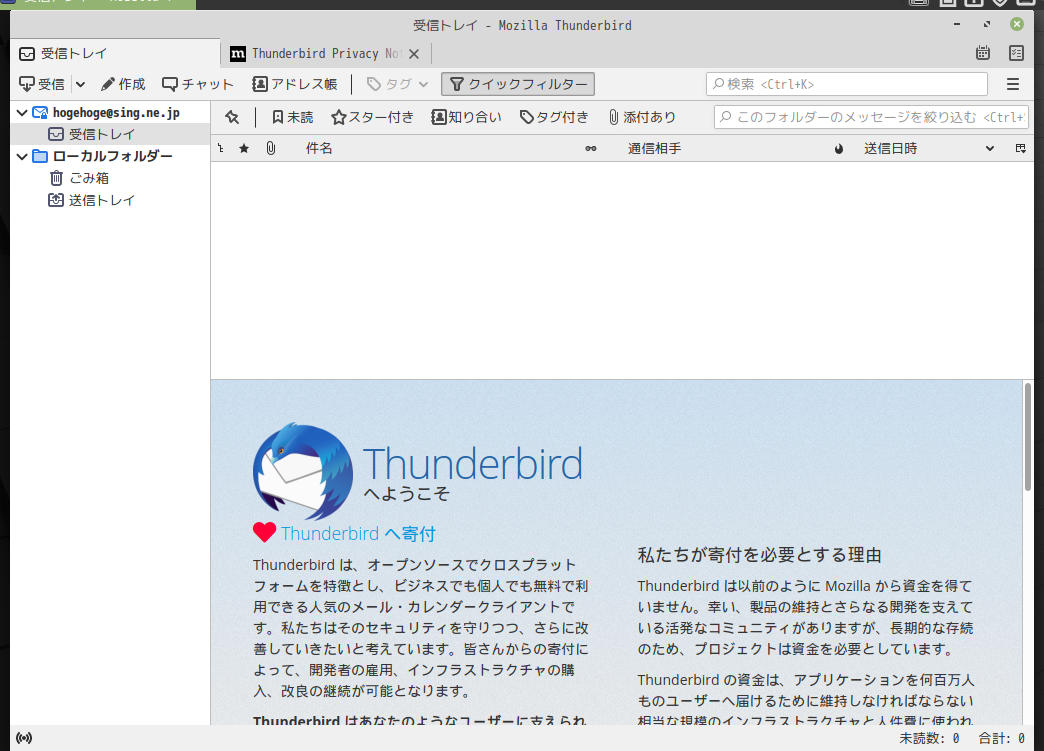Open the タグ tag dropdown
Screen dimensions: 1044x751
(x=397, y=84)
